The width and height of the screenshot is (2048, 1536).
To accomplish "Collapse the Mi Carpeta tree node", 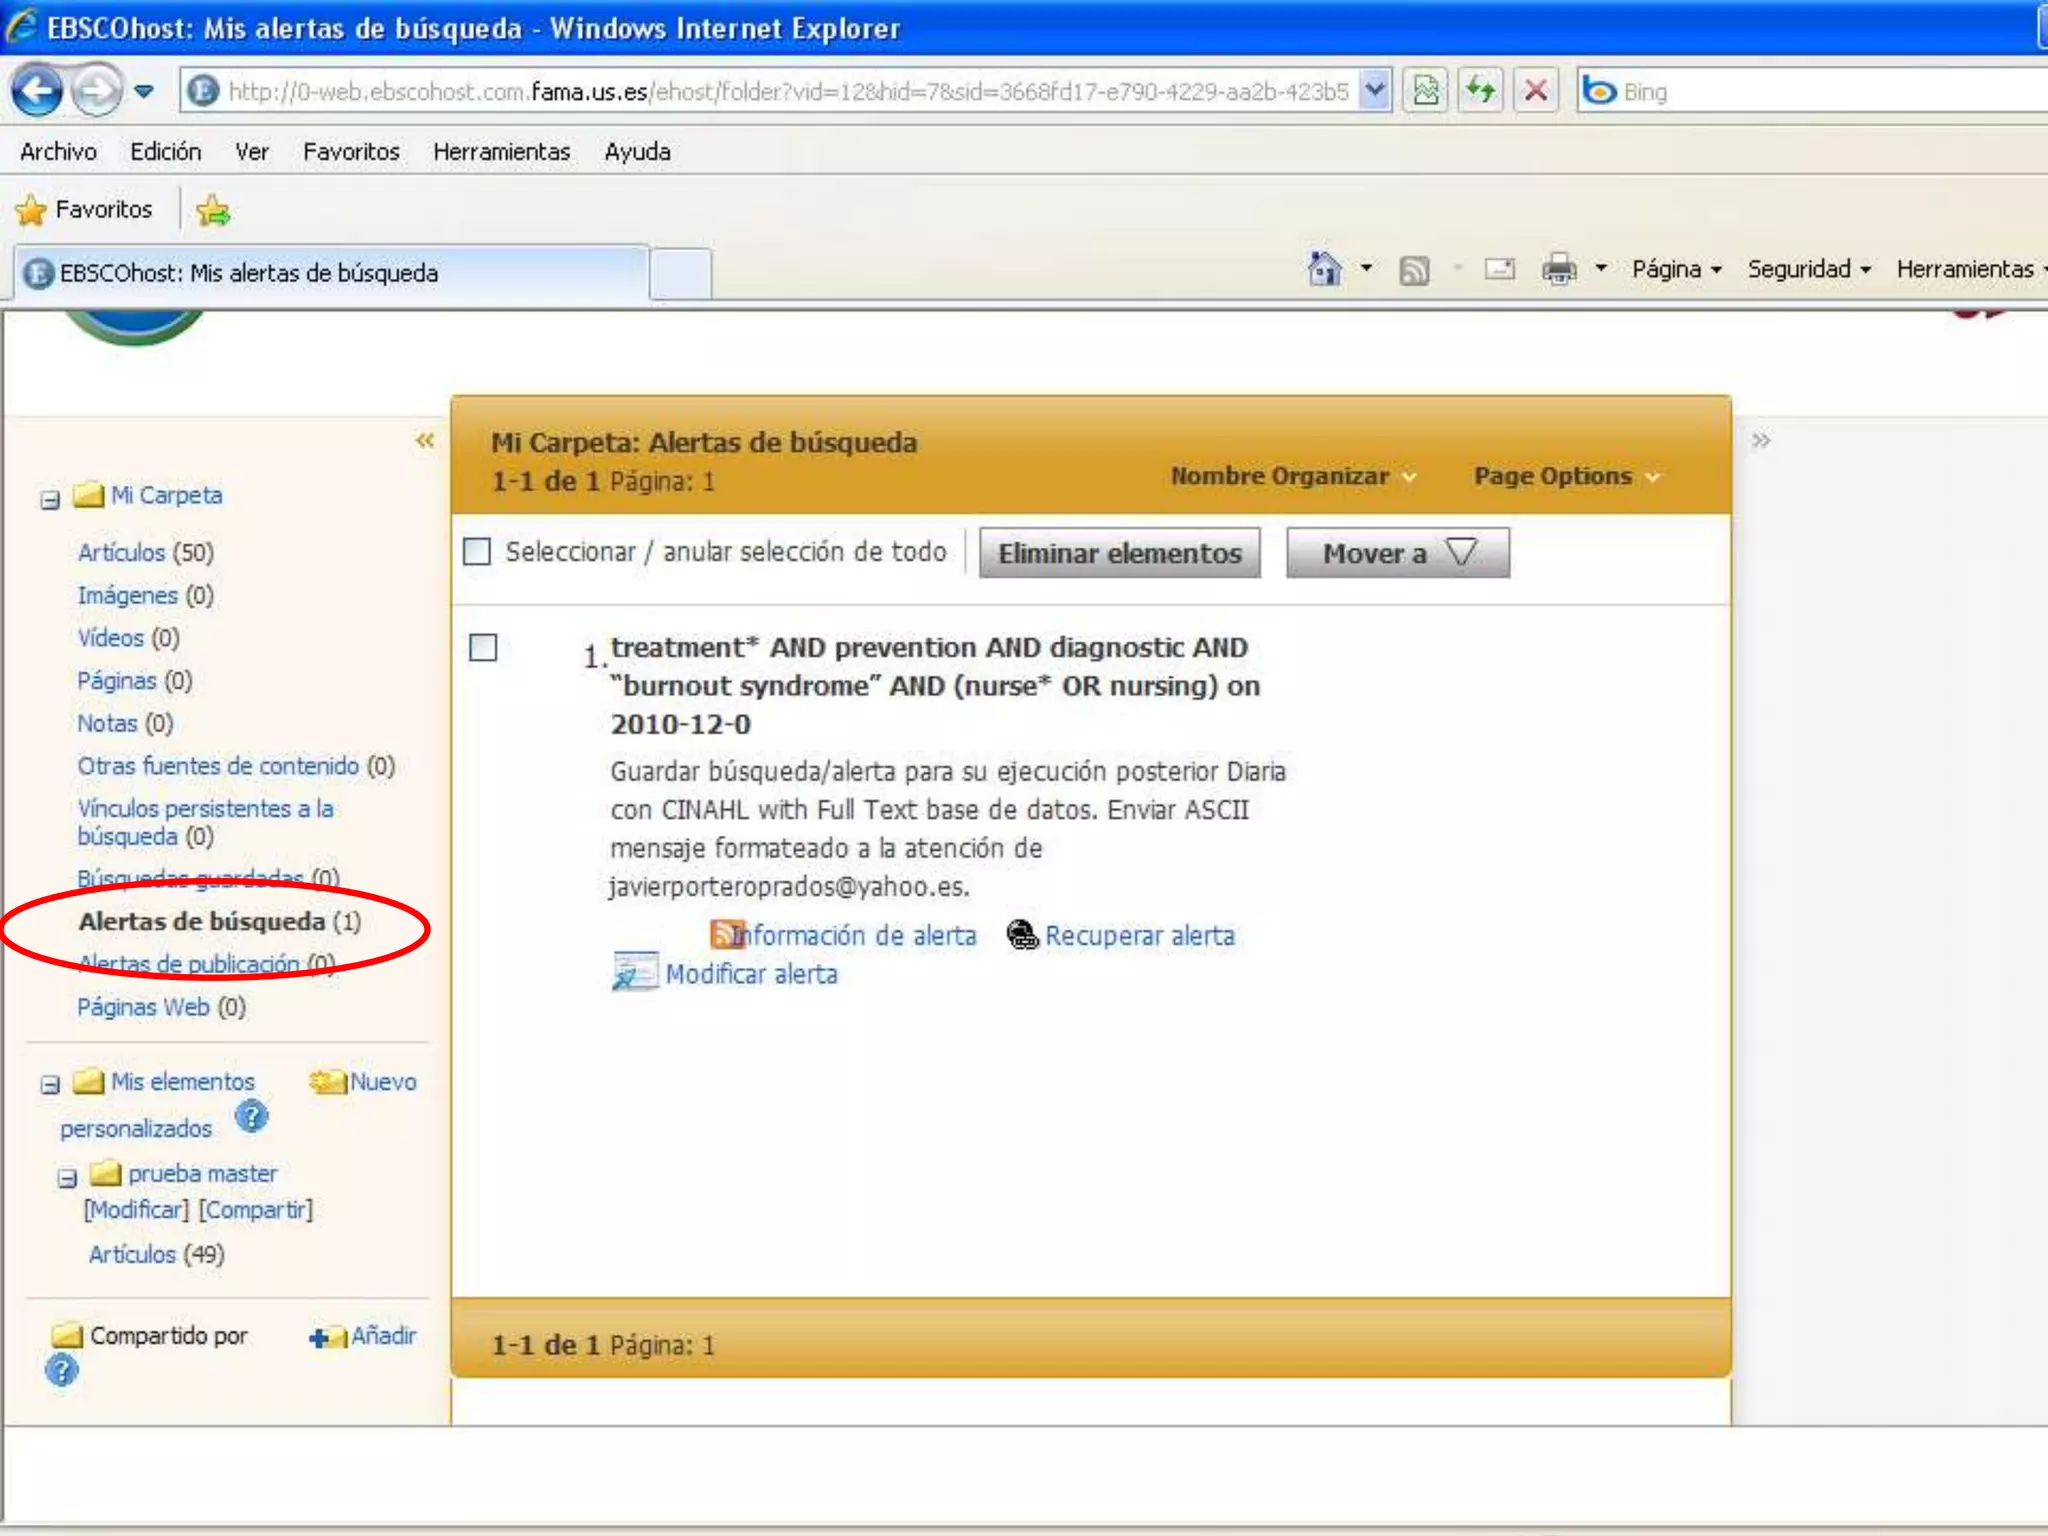I will point(50,499).
